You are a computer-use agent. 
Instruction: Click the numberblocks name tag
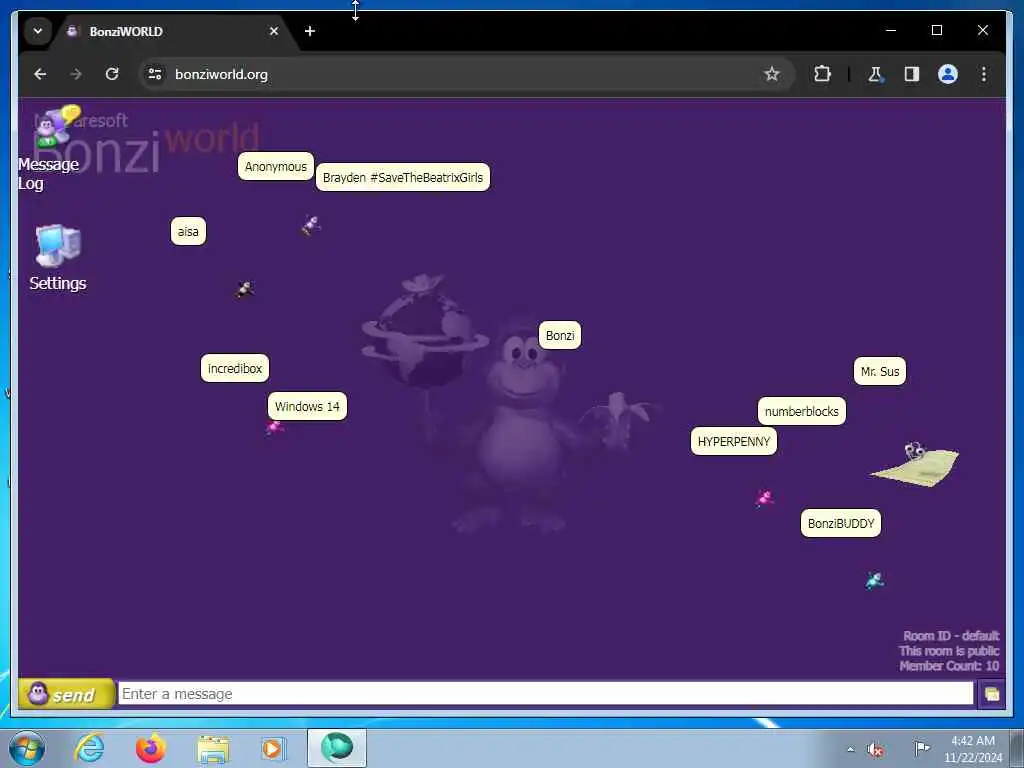[801, 411]
